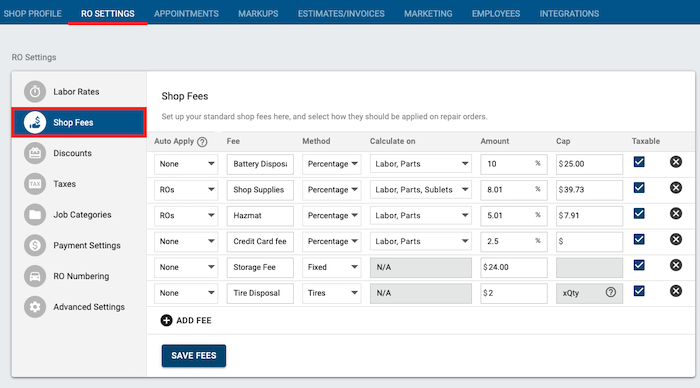The width and height of the screenshot is (700, 388).
Task: Delete the Storage Fee row
Action: 676,265
